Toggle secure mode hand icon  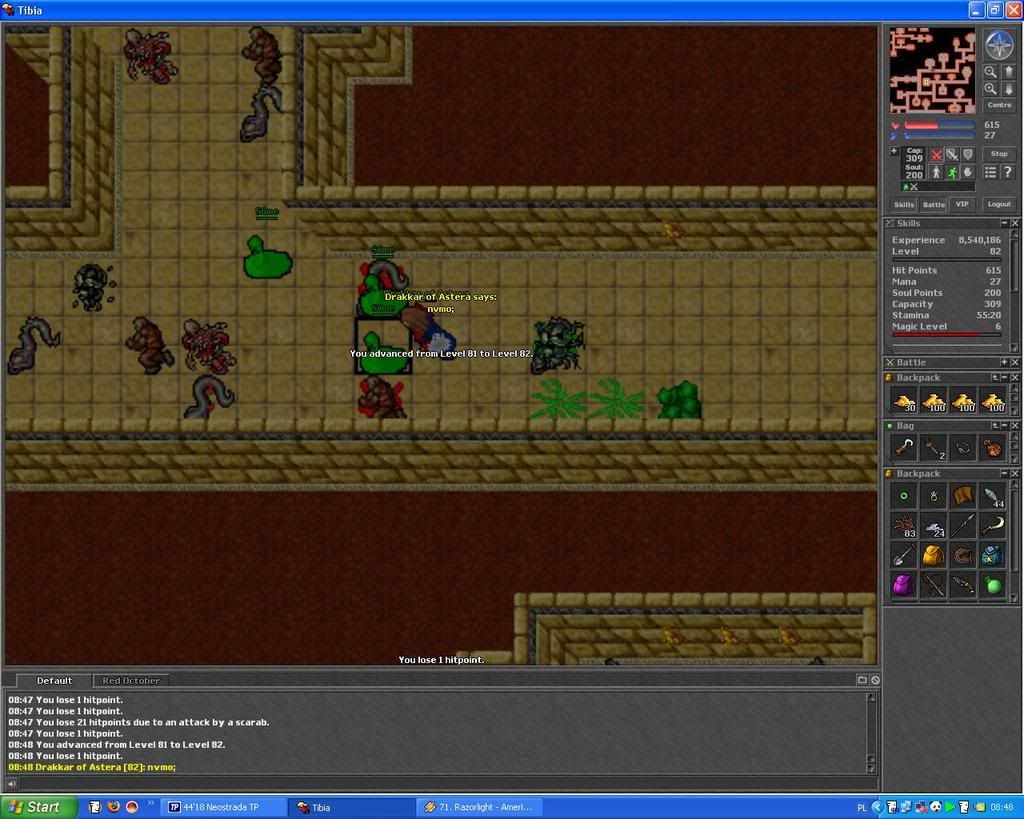click(968, 172)
